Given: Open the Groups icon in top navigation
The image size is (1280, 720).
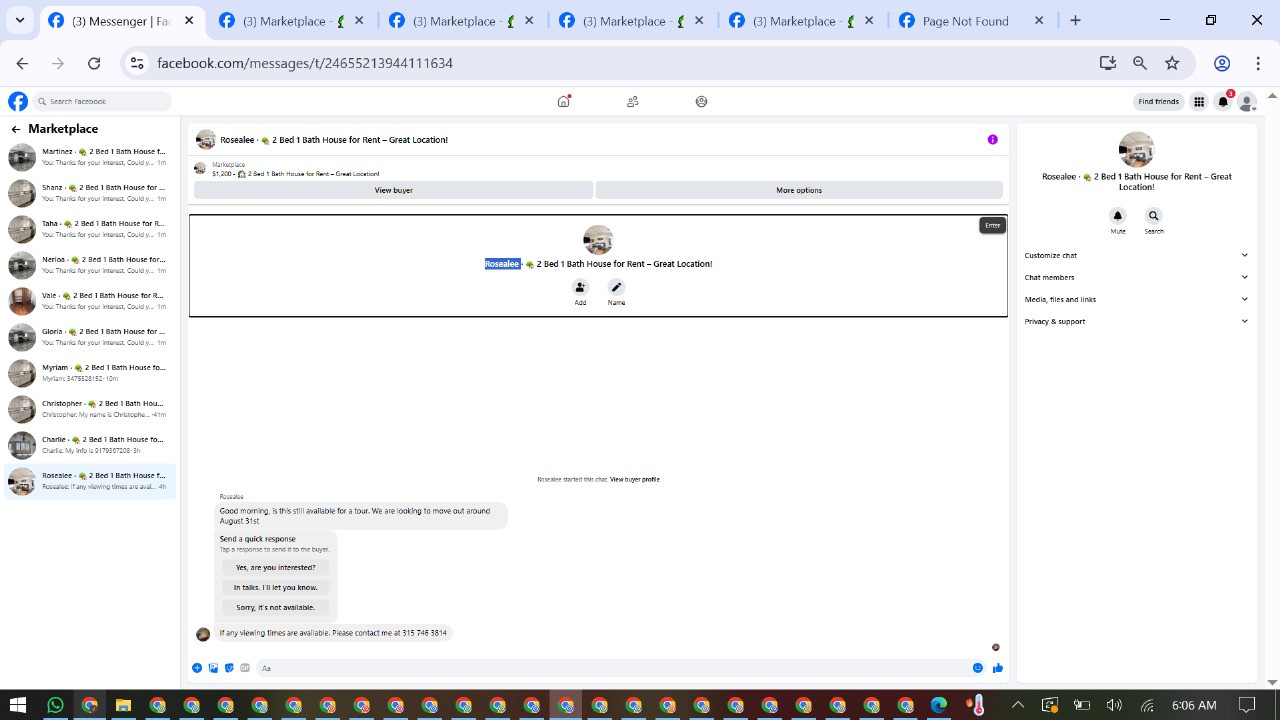Looking at the screenshot, I should pyautogui.click(x=701, y=101).
